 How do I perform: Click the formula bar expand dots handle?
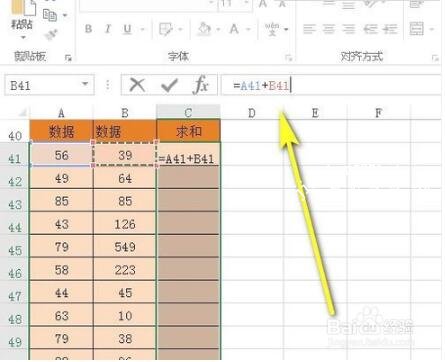click(x=108, y=85)
